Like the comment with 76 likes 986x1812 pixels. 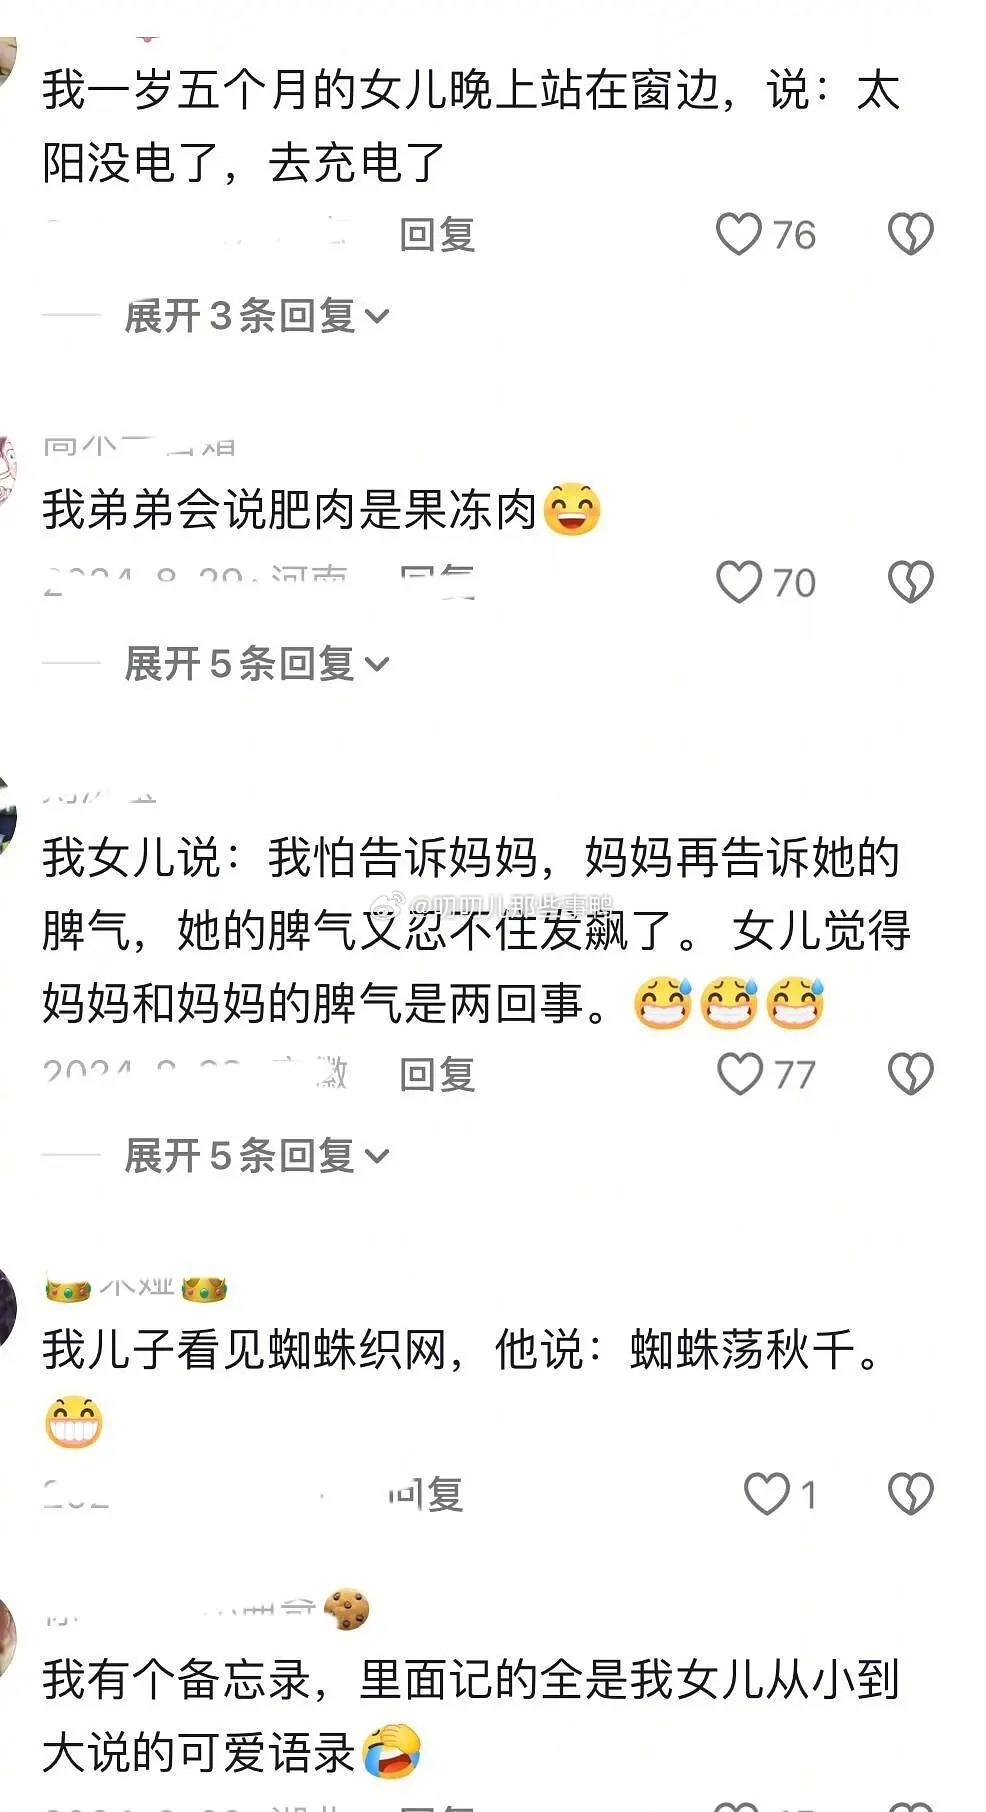(x=739, y=235)
